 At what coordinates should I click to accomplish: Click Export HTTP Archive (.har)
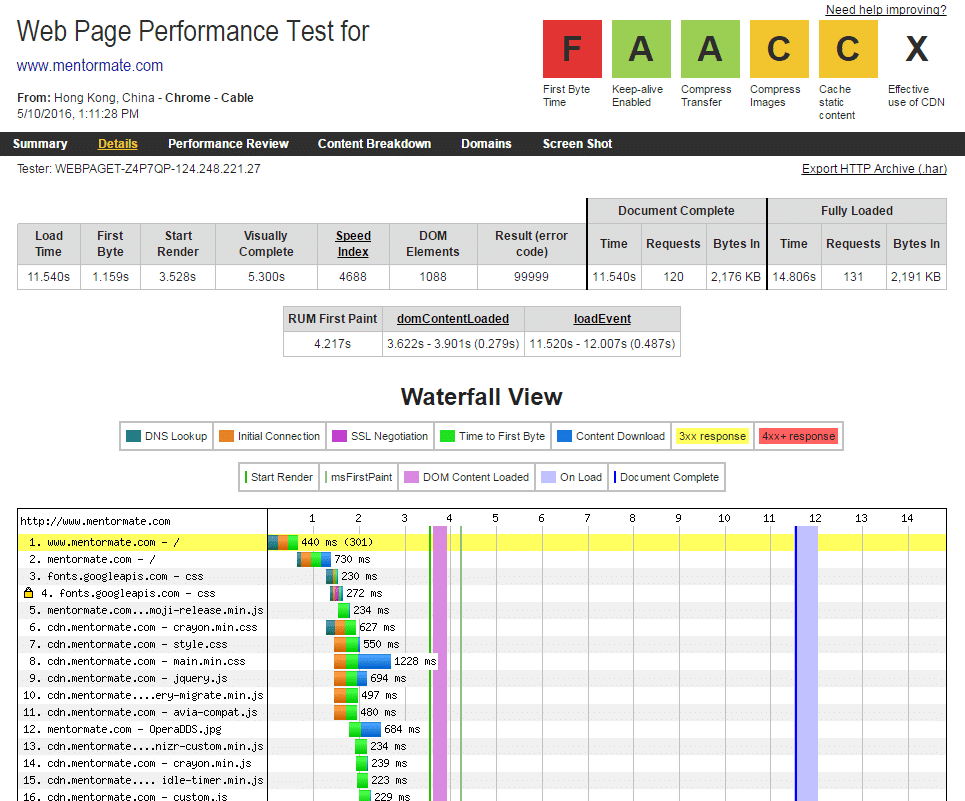click(x=874, y=169)
